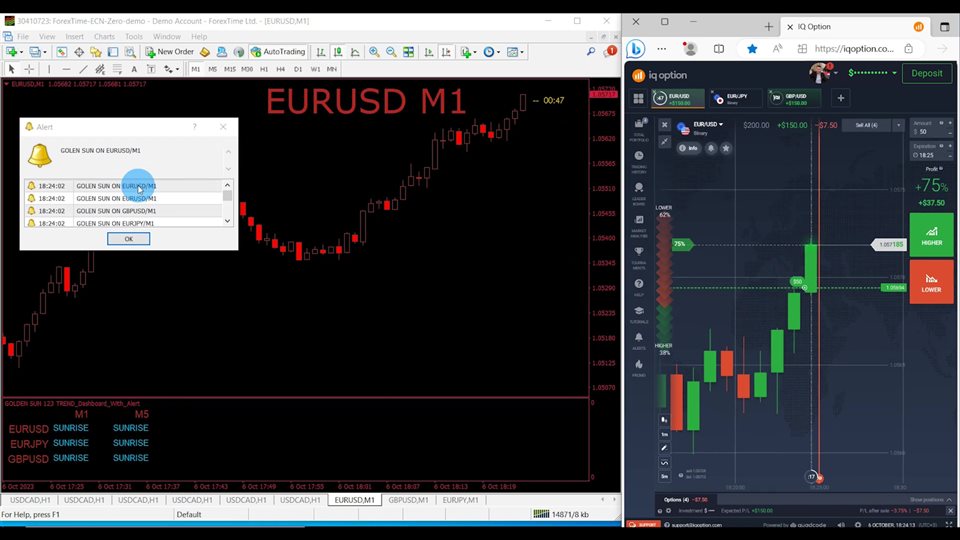Image resolution: width=960 pixels, height=540 pixels.
Task: Click the red LOWER button
Action: (x=931, y=282)
